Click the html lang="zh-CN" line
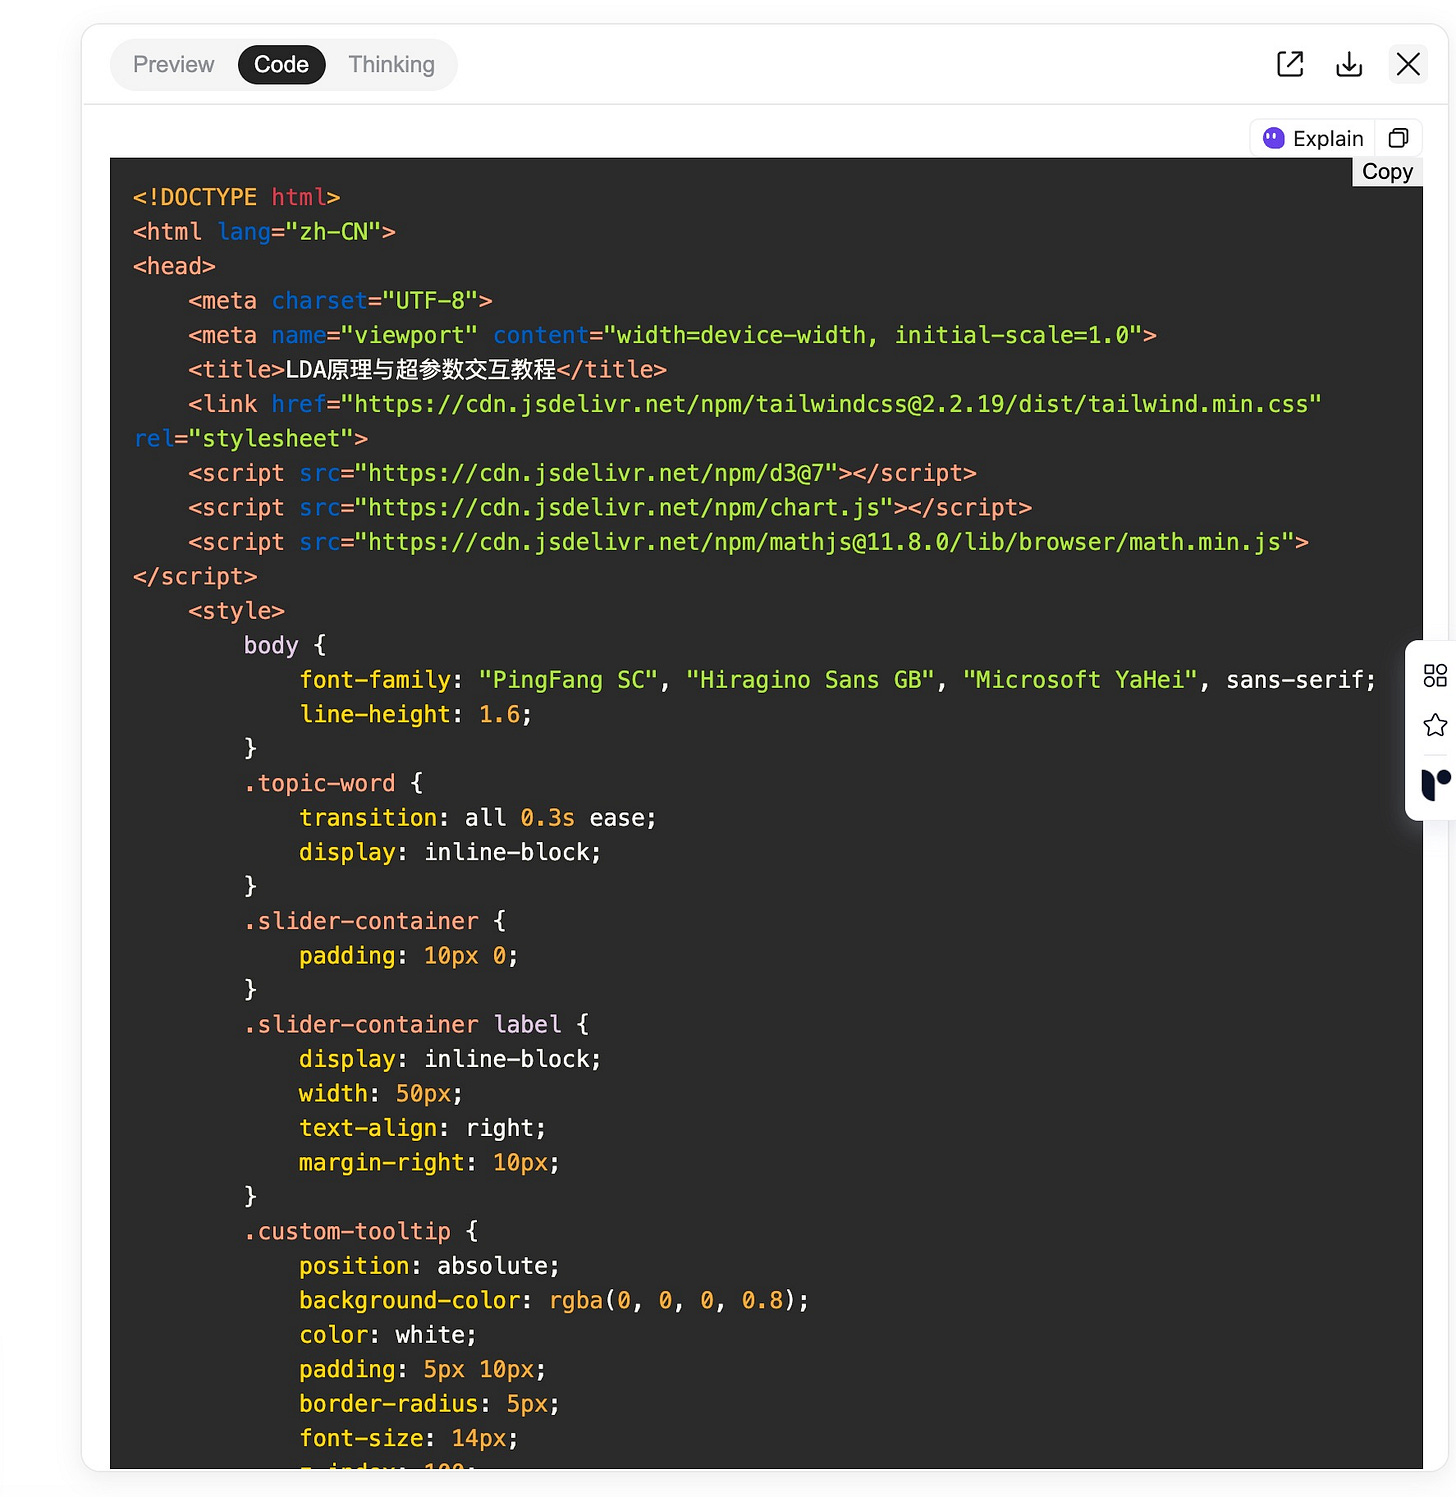The width and height of the screenshot is (1456, 1497). (x=264, y=232)
